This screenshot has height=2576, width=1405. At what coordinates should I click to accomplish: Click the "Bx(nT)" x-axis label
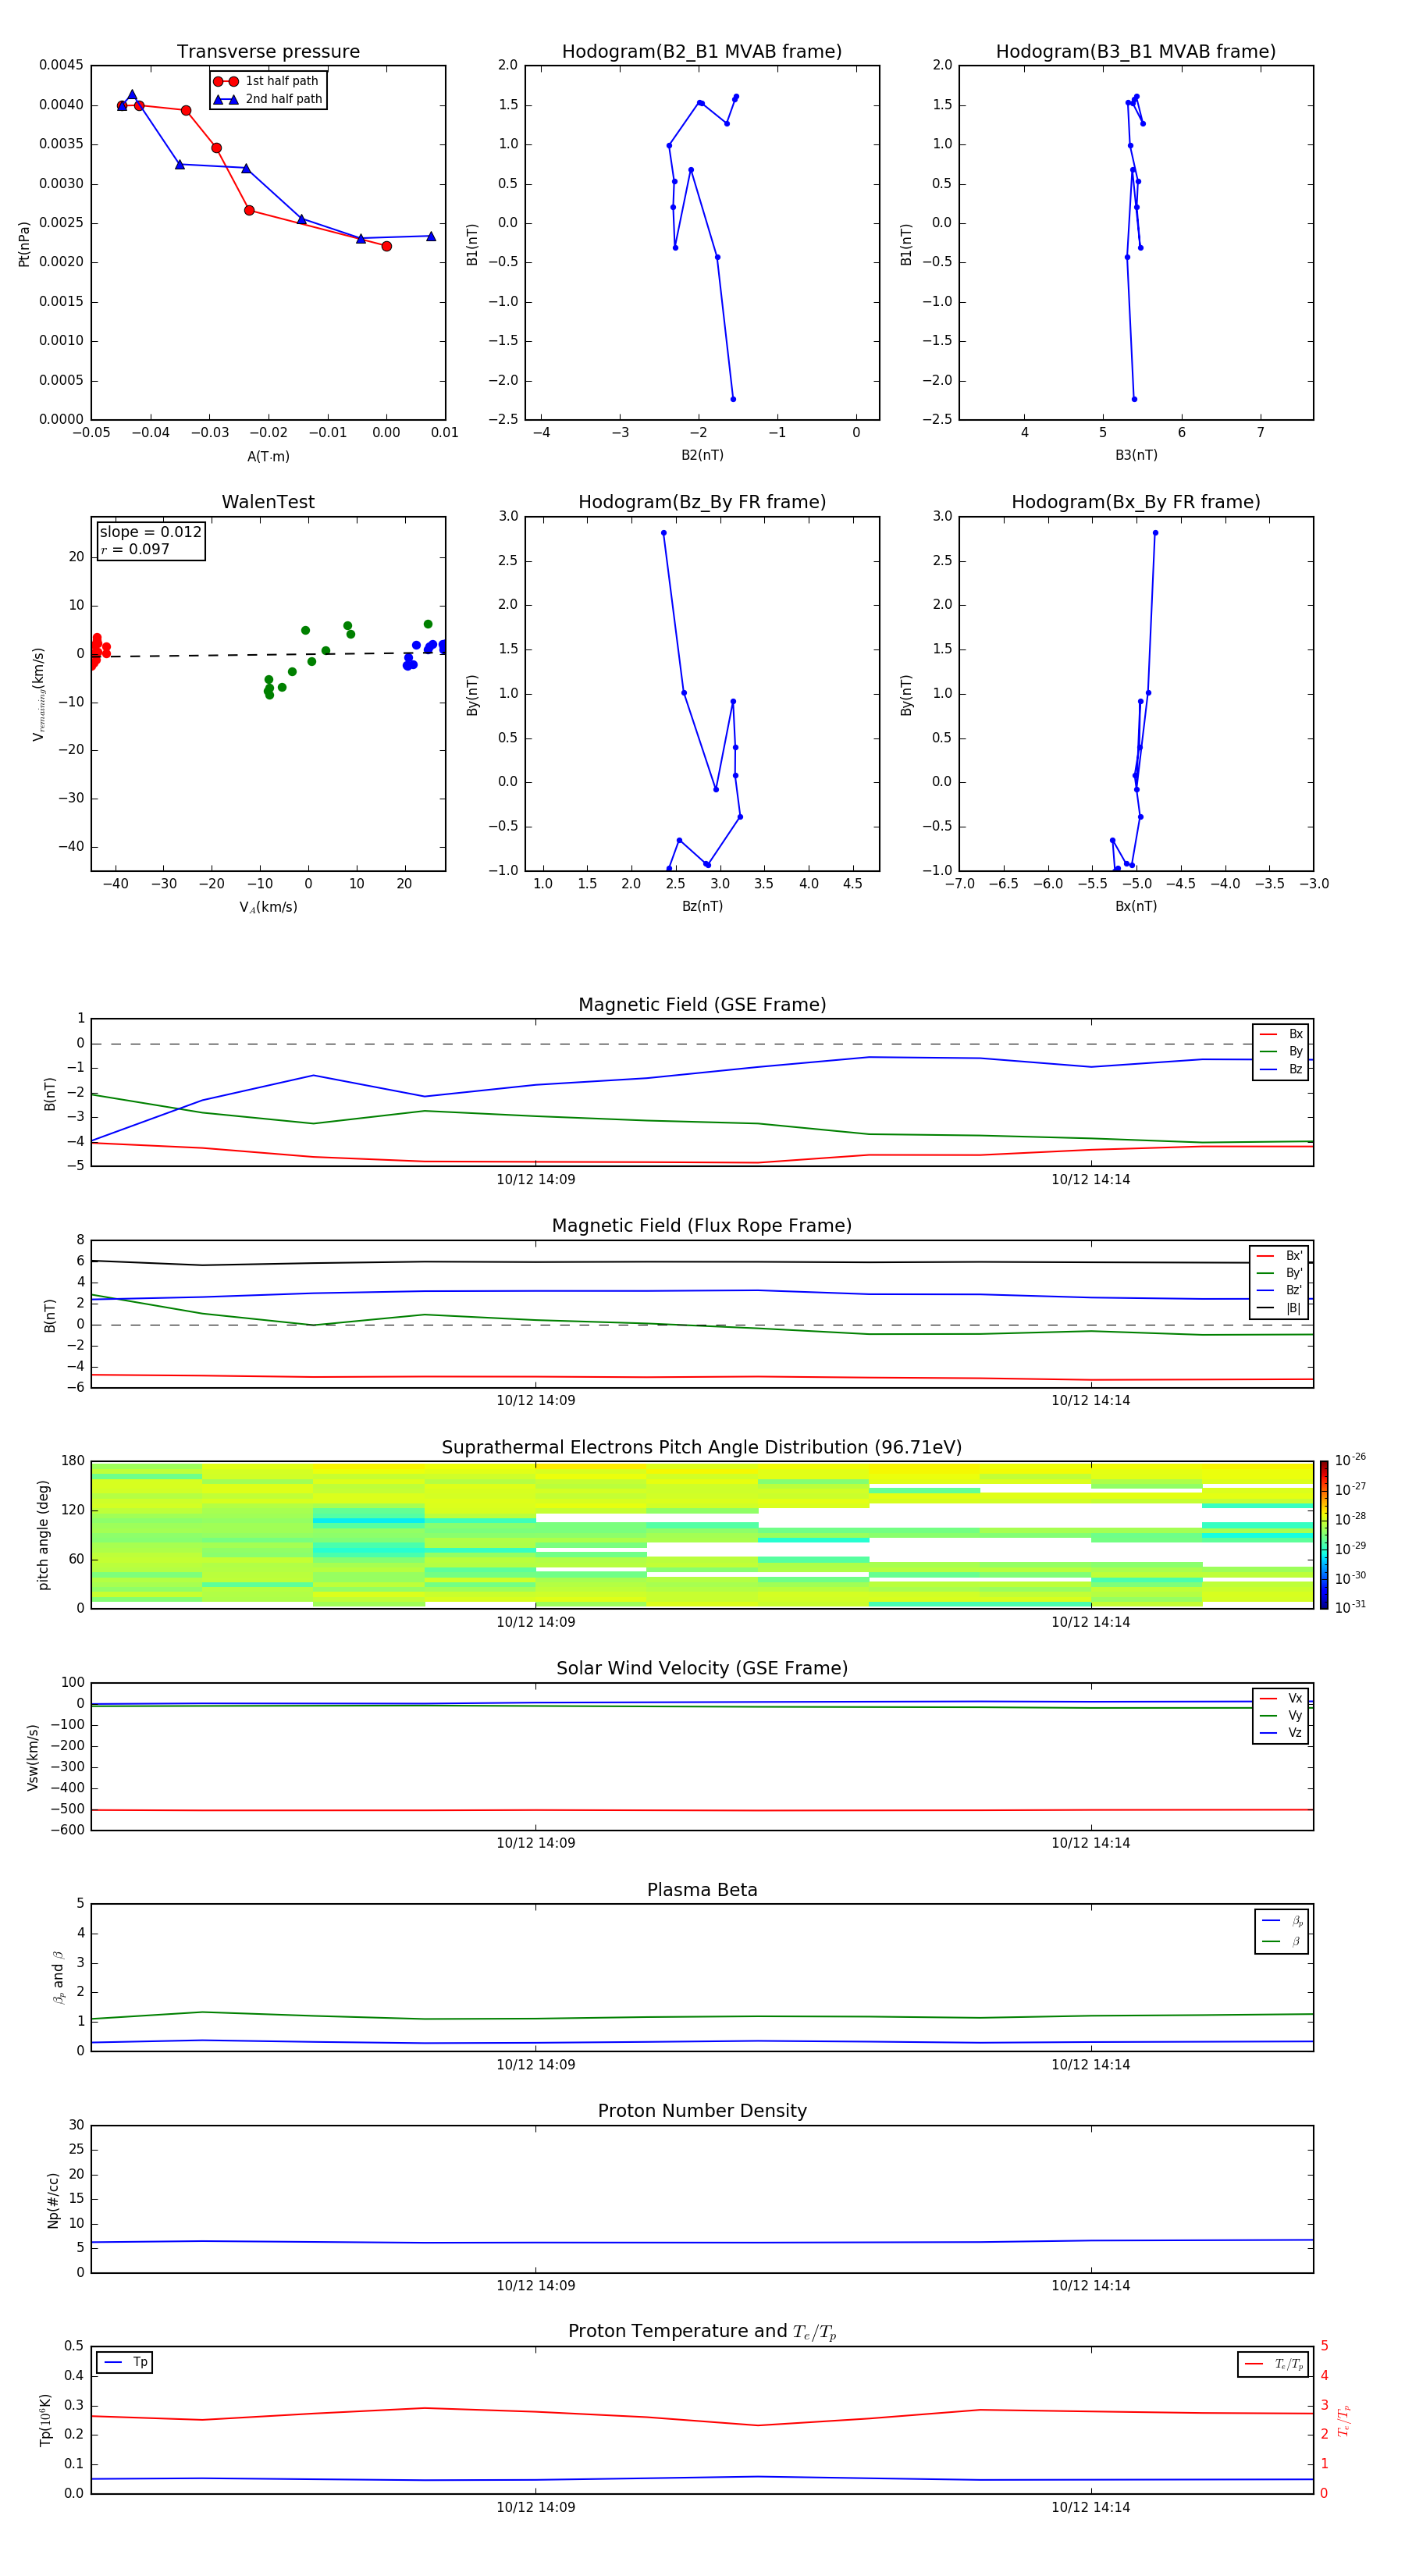coord(1136,906)
